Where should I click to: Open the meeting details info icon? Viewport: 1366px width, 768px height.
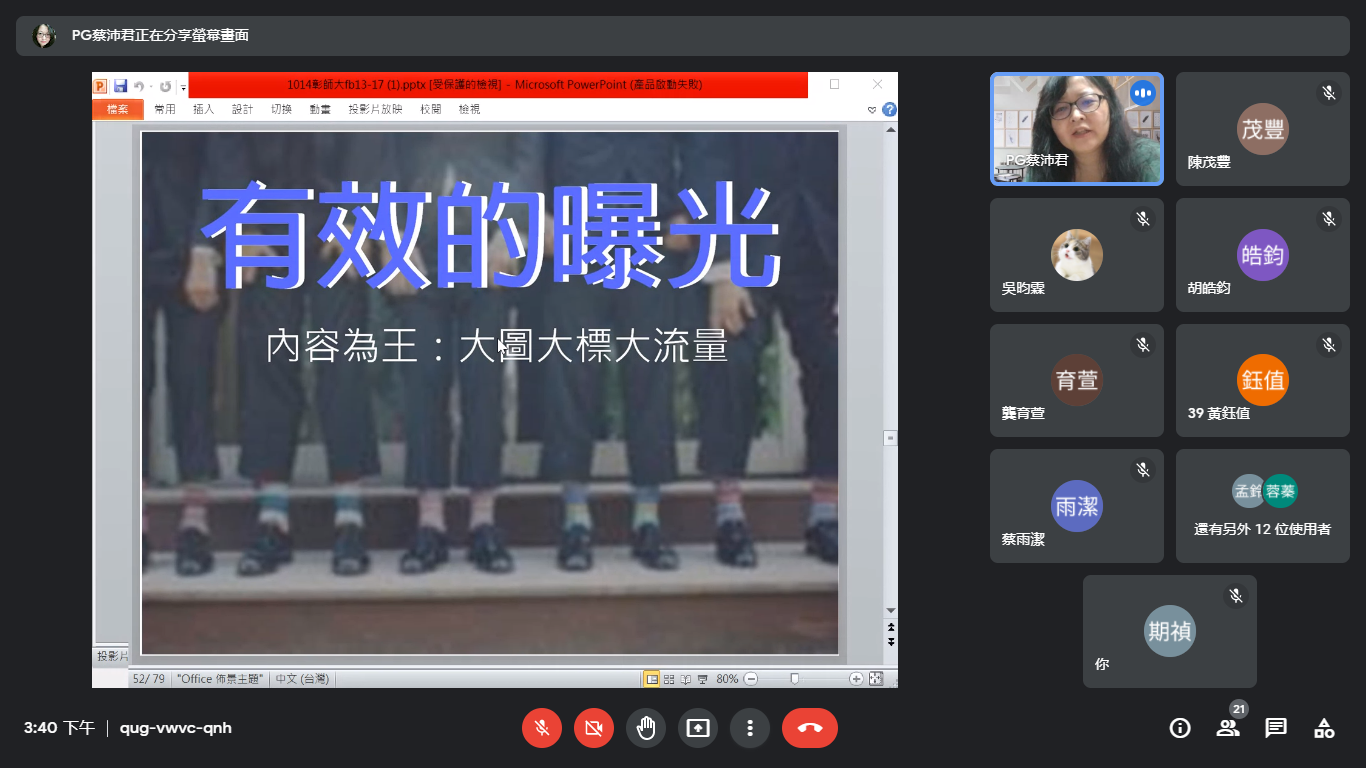click(1180, 728)
